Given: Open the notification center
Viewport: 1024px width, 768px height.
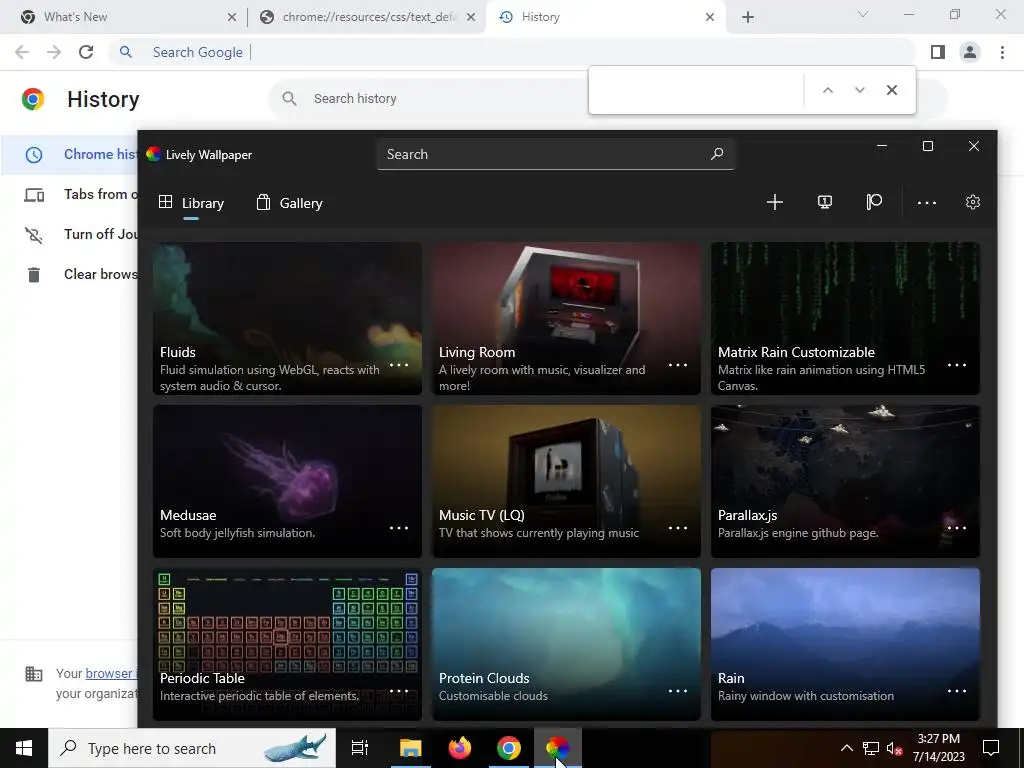Looking at the screenshot, I should (x=991, y=748).
